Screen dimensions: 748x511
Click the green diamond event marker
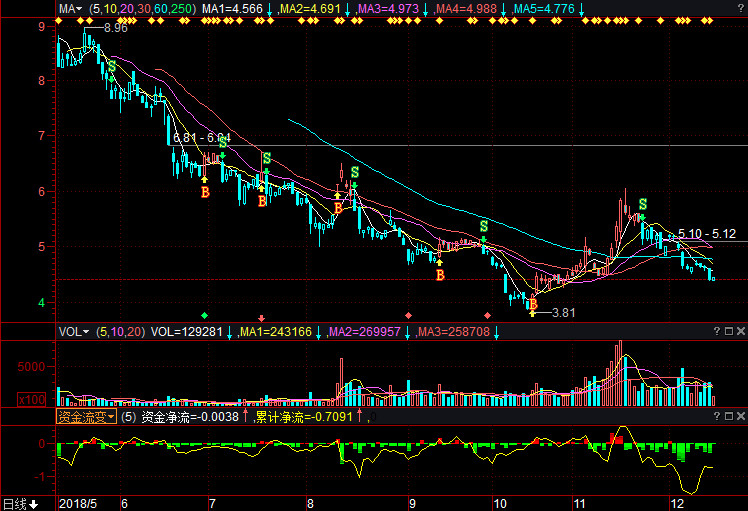point(205,315)
